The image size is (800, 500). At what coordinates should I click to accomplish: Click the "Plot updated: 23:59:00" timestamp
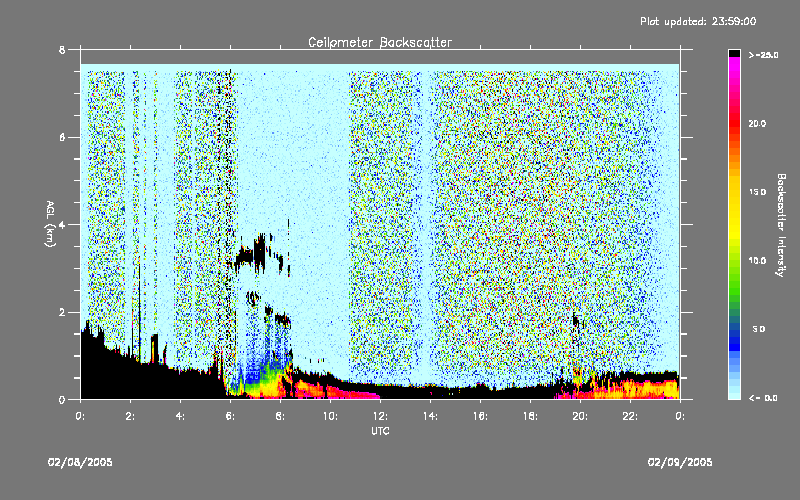click(698, 21)
